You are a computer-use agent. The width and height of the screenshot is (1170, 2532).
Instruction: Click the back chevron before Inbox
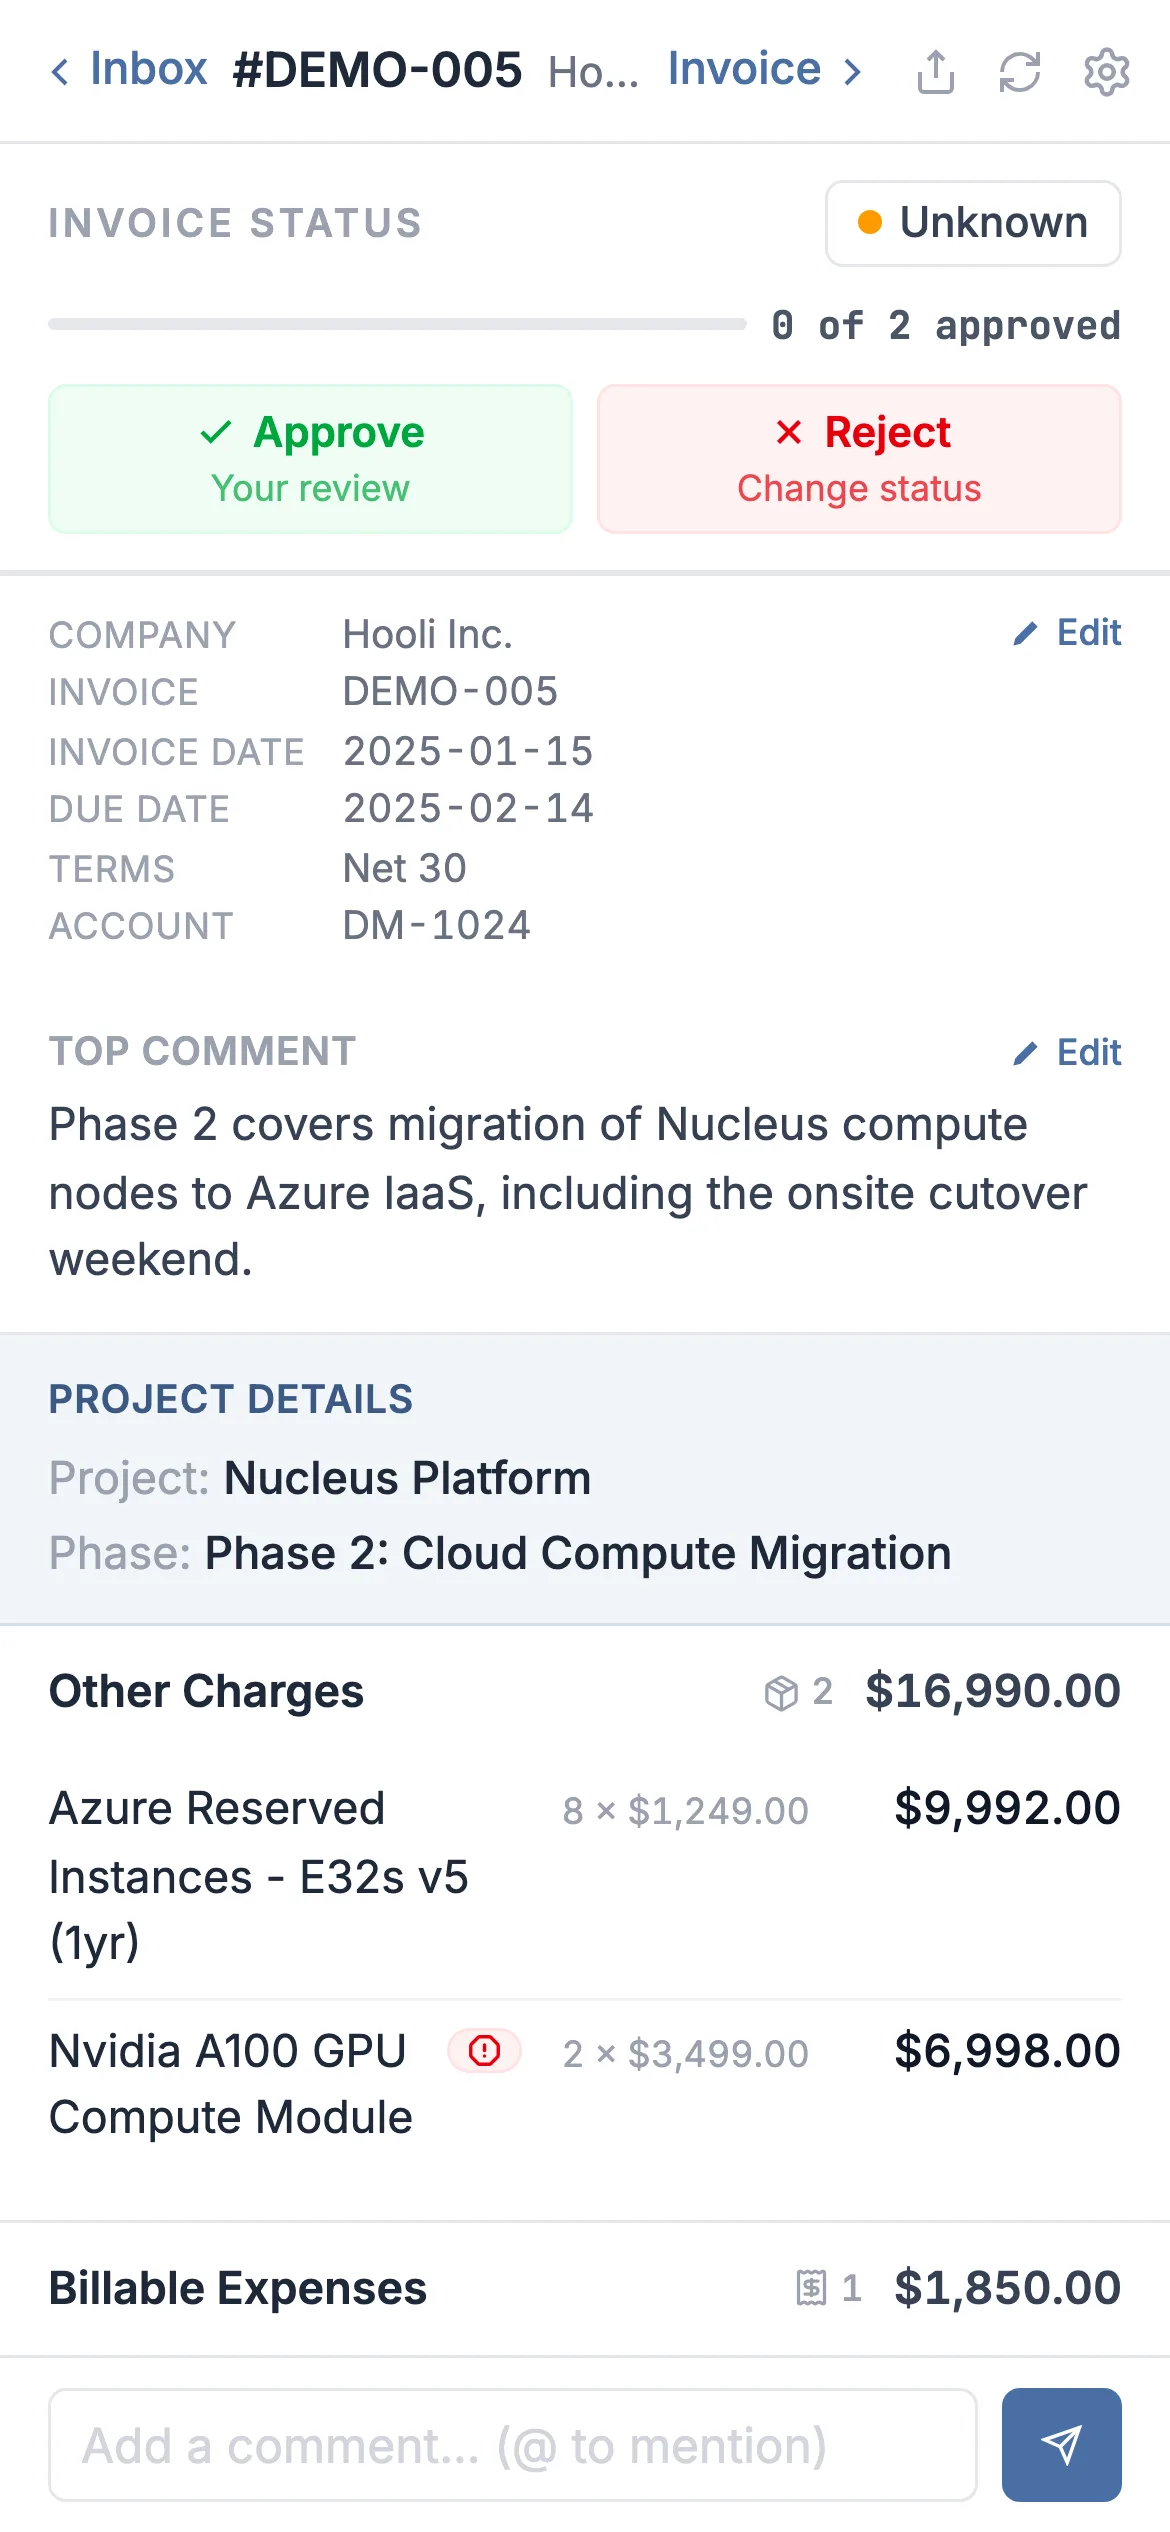coord(60,72)
